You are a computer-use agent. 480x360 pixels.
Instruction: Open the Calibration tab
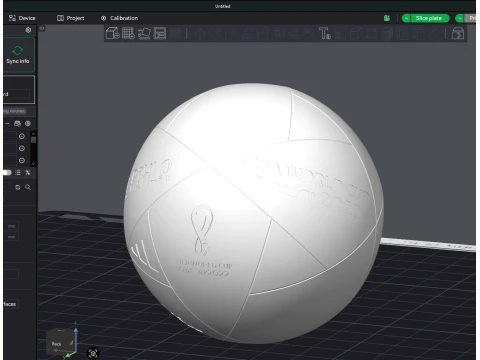pos(119,18)
